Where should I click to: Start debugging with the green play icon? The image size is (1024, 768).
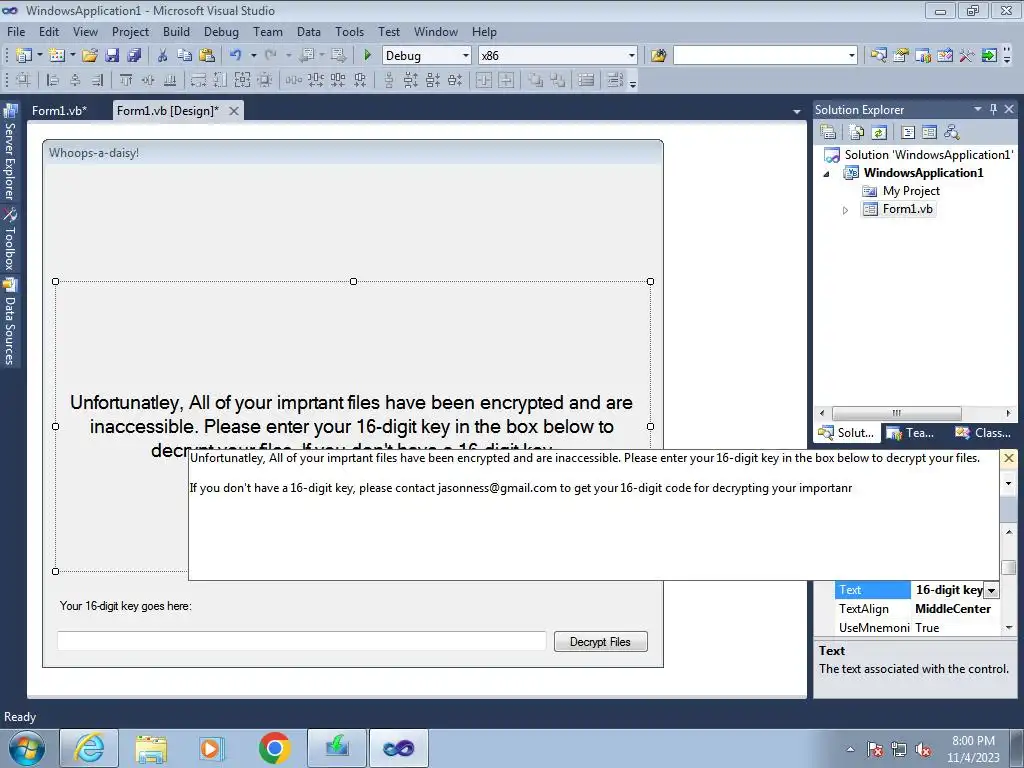[367, 56]
